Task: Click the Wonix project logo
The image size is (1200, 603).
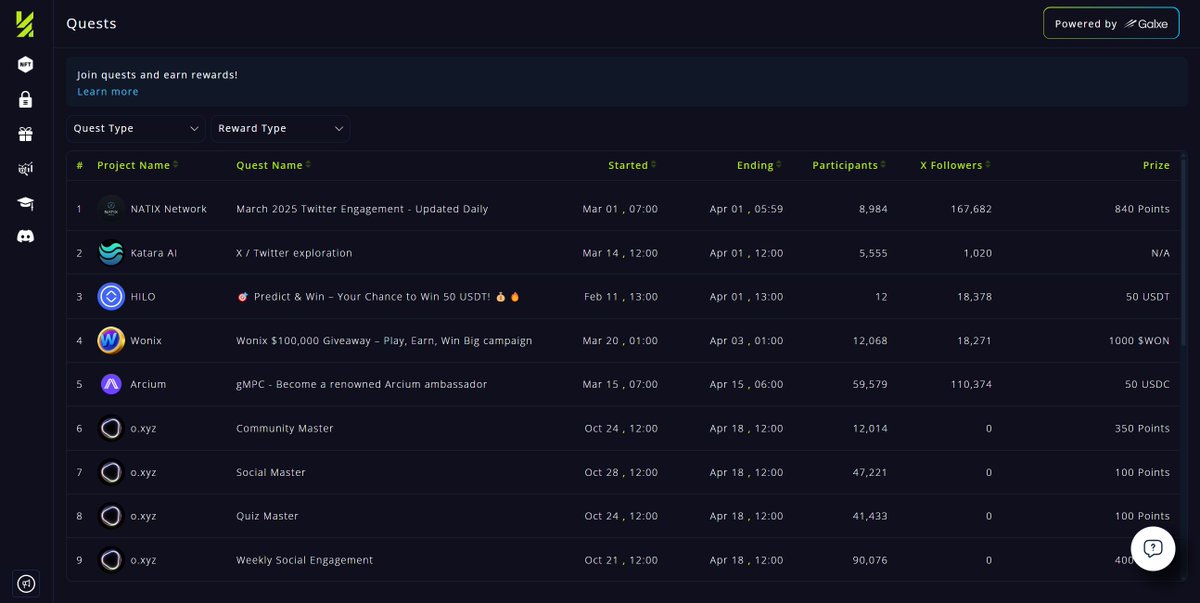Action: coord(111,341)
